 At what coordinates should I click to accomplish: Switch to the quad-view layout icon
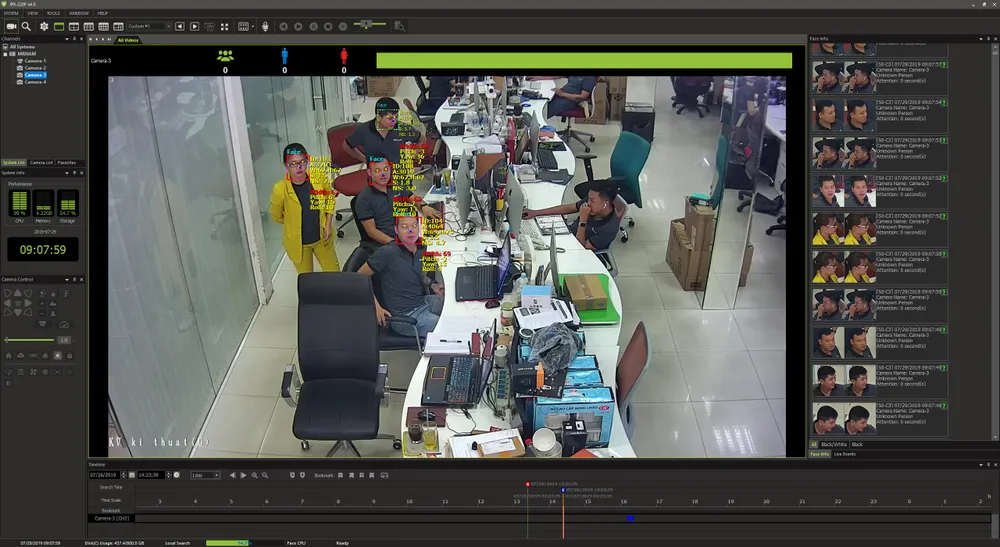click(x=75, y=26)
